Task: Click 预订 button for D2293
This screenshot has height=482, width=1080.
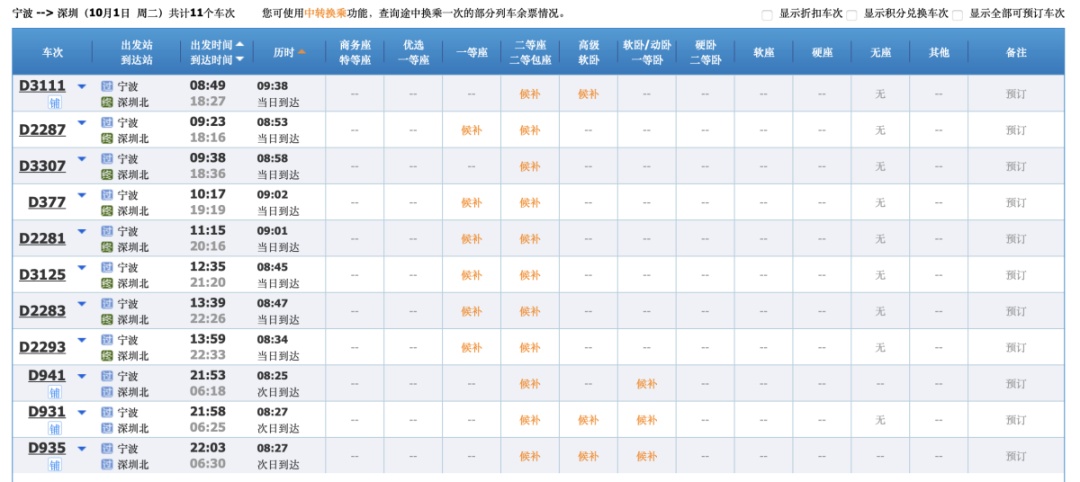Action: (x=1016, y=348)
